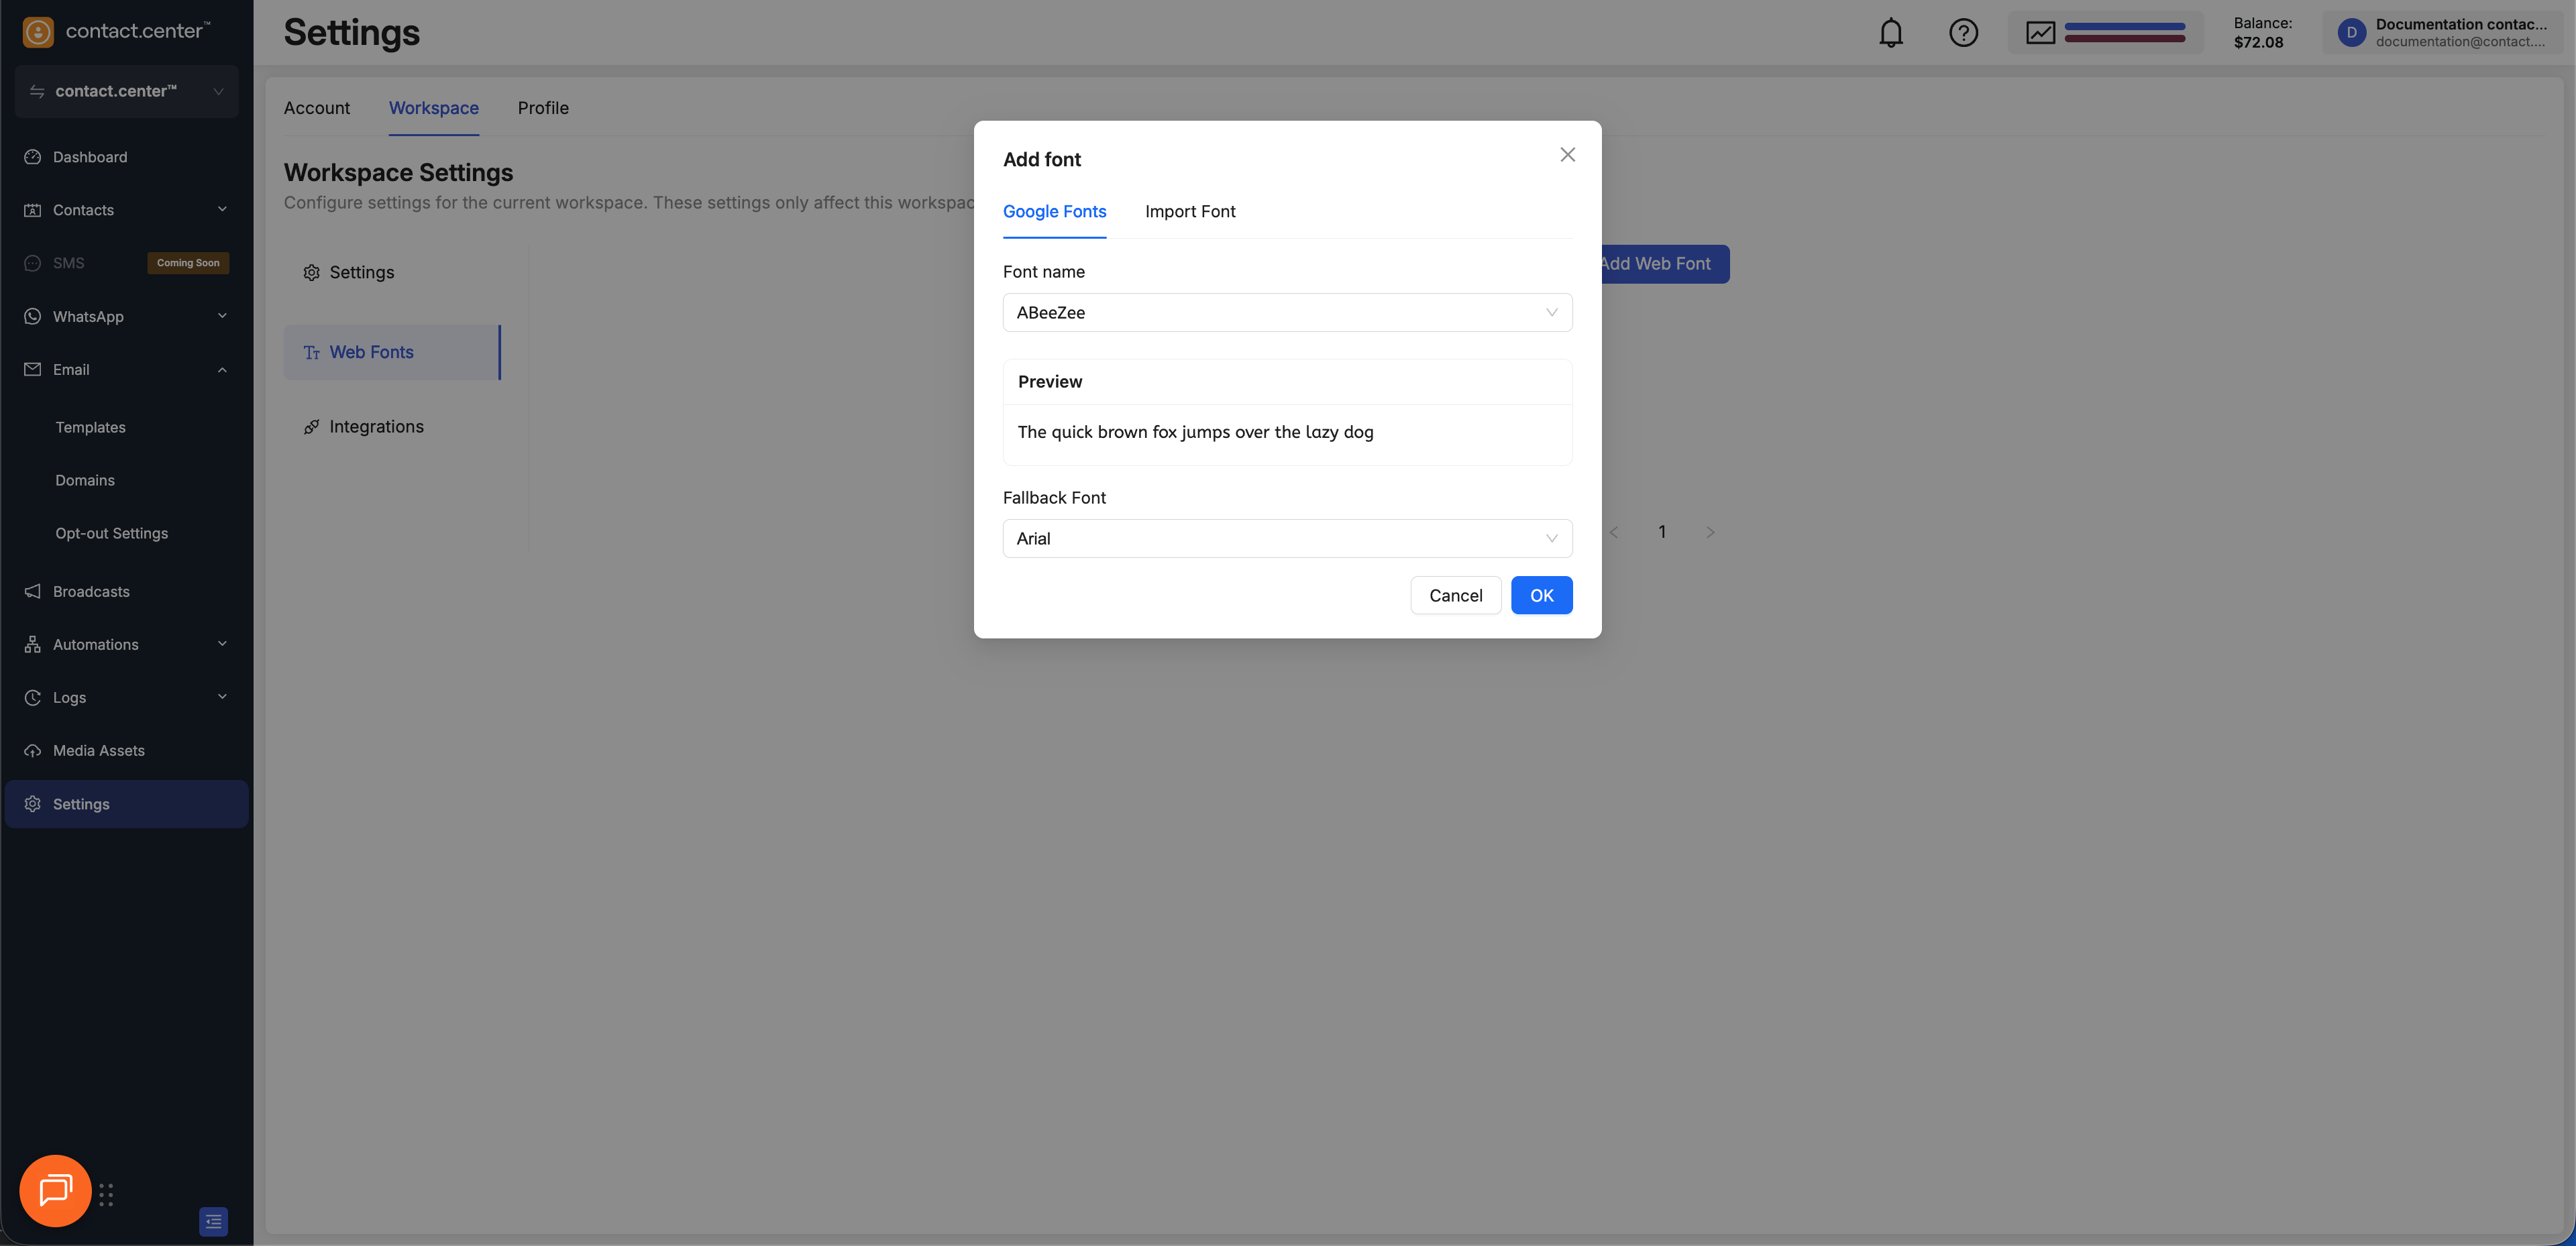Click the Dashboard gauge icon
The height and width of the screenshot is (1246, 2576).
[x=33, y=157]
